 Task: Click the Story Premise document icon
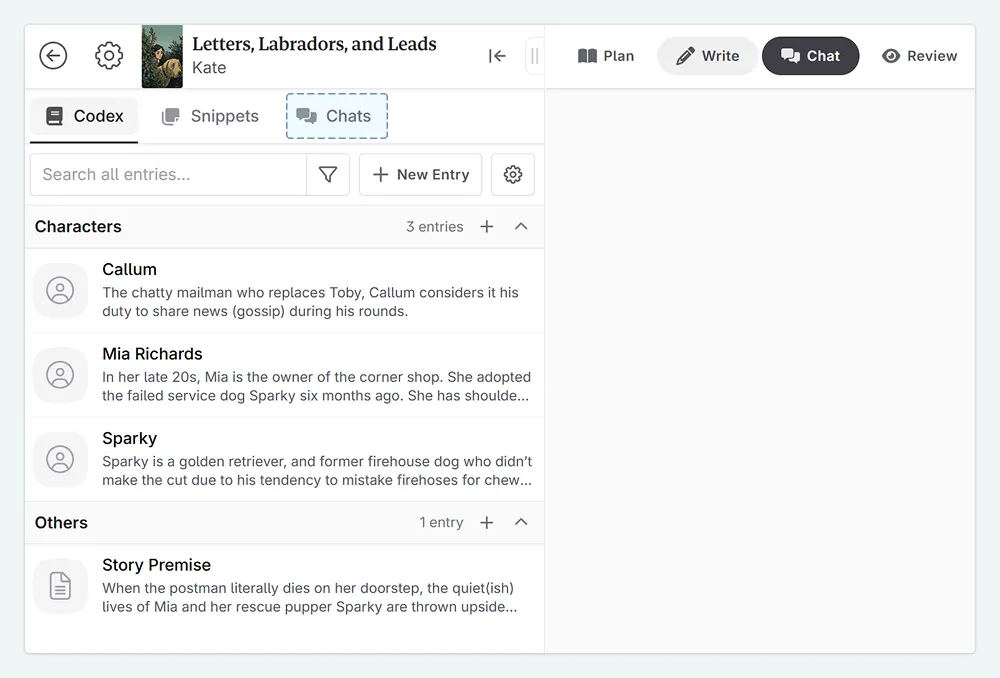(60, 586)
